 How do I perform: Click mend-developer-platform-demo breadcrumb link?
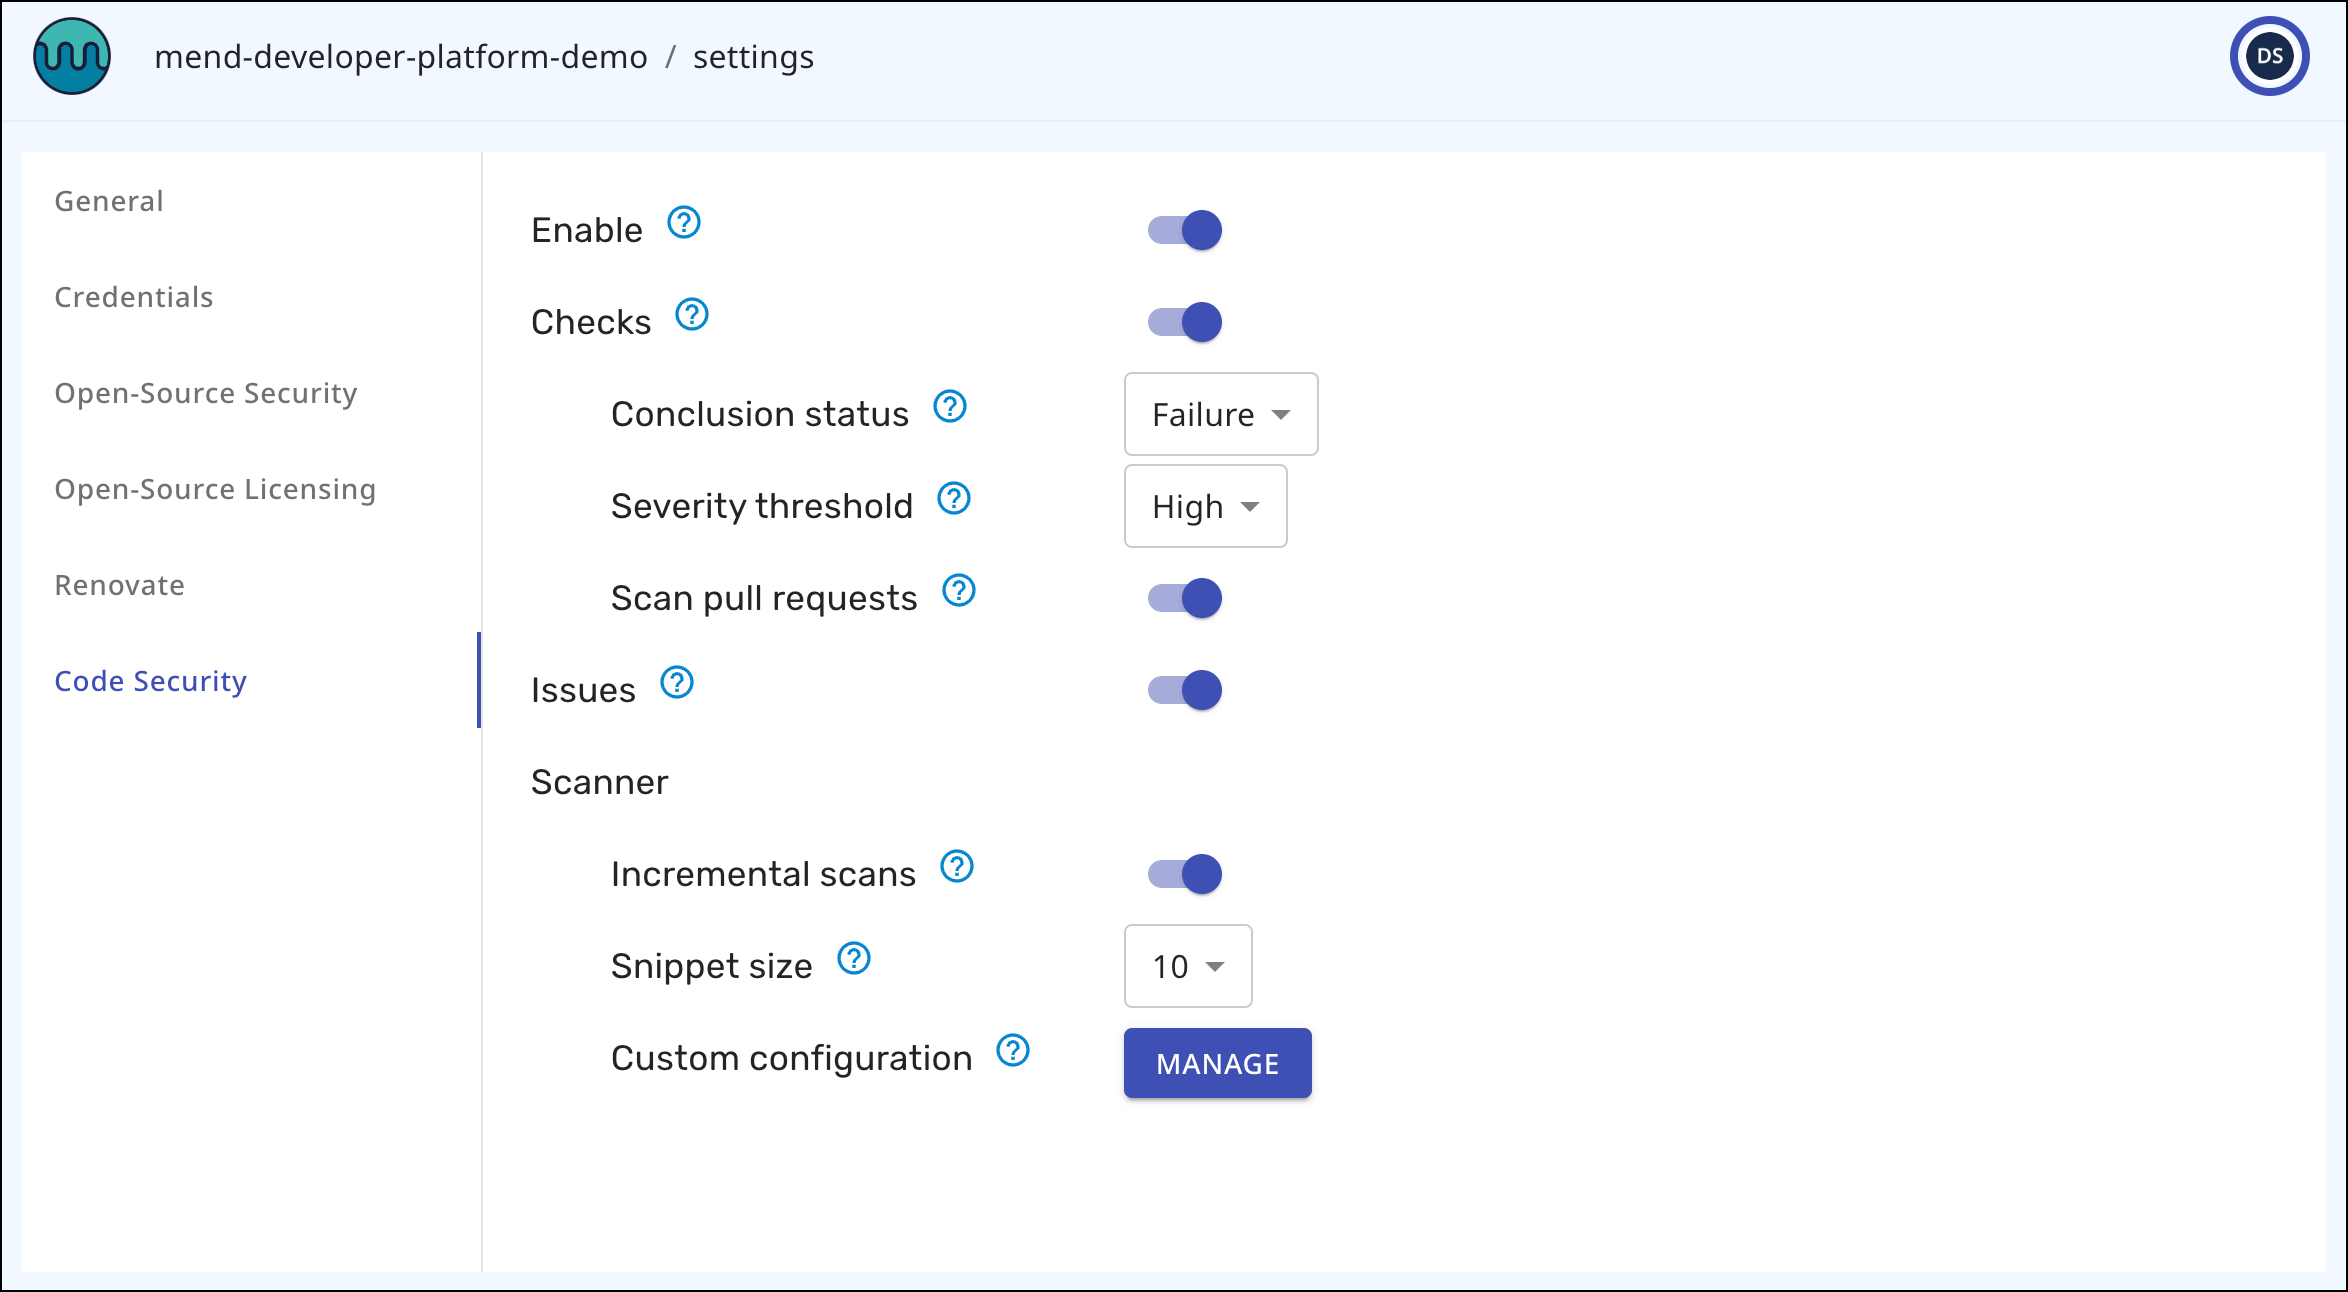click(401, 57)
